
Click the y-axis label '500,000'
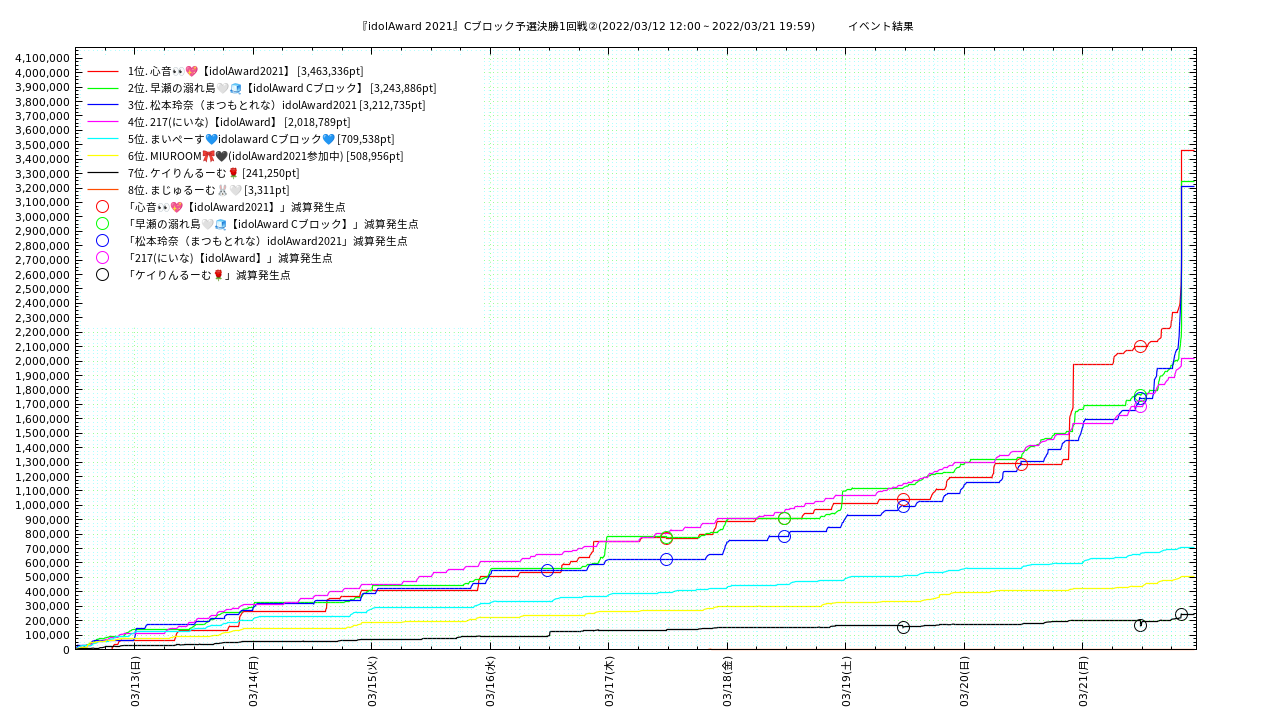coord(48,578)
